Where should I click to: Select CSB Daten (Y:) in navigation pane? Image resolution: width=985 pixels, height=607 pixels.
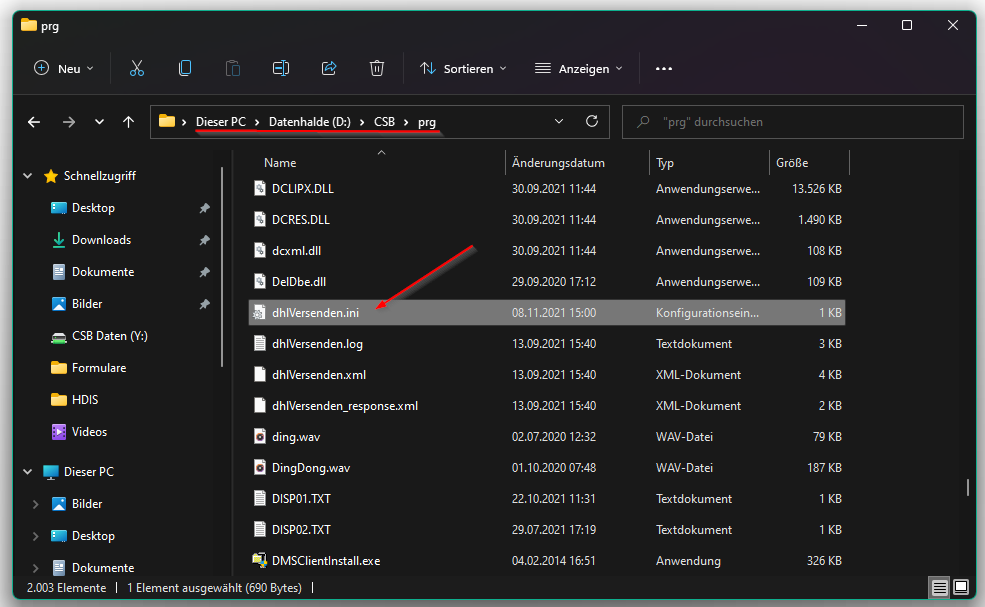tap(109, 336)
